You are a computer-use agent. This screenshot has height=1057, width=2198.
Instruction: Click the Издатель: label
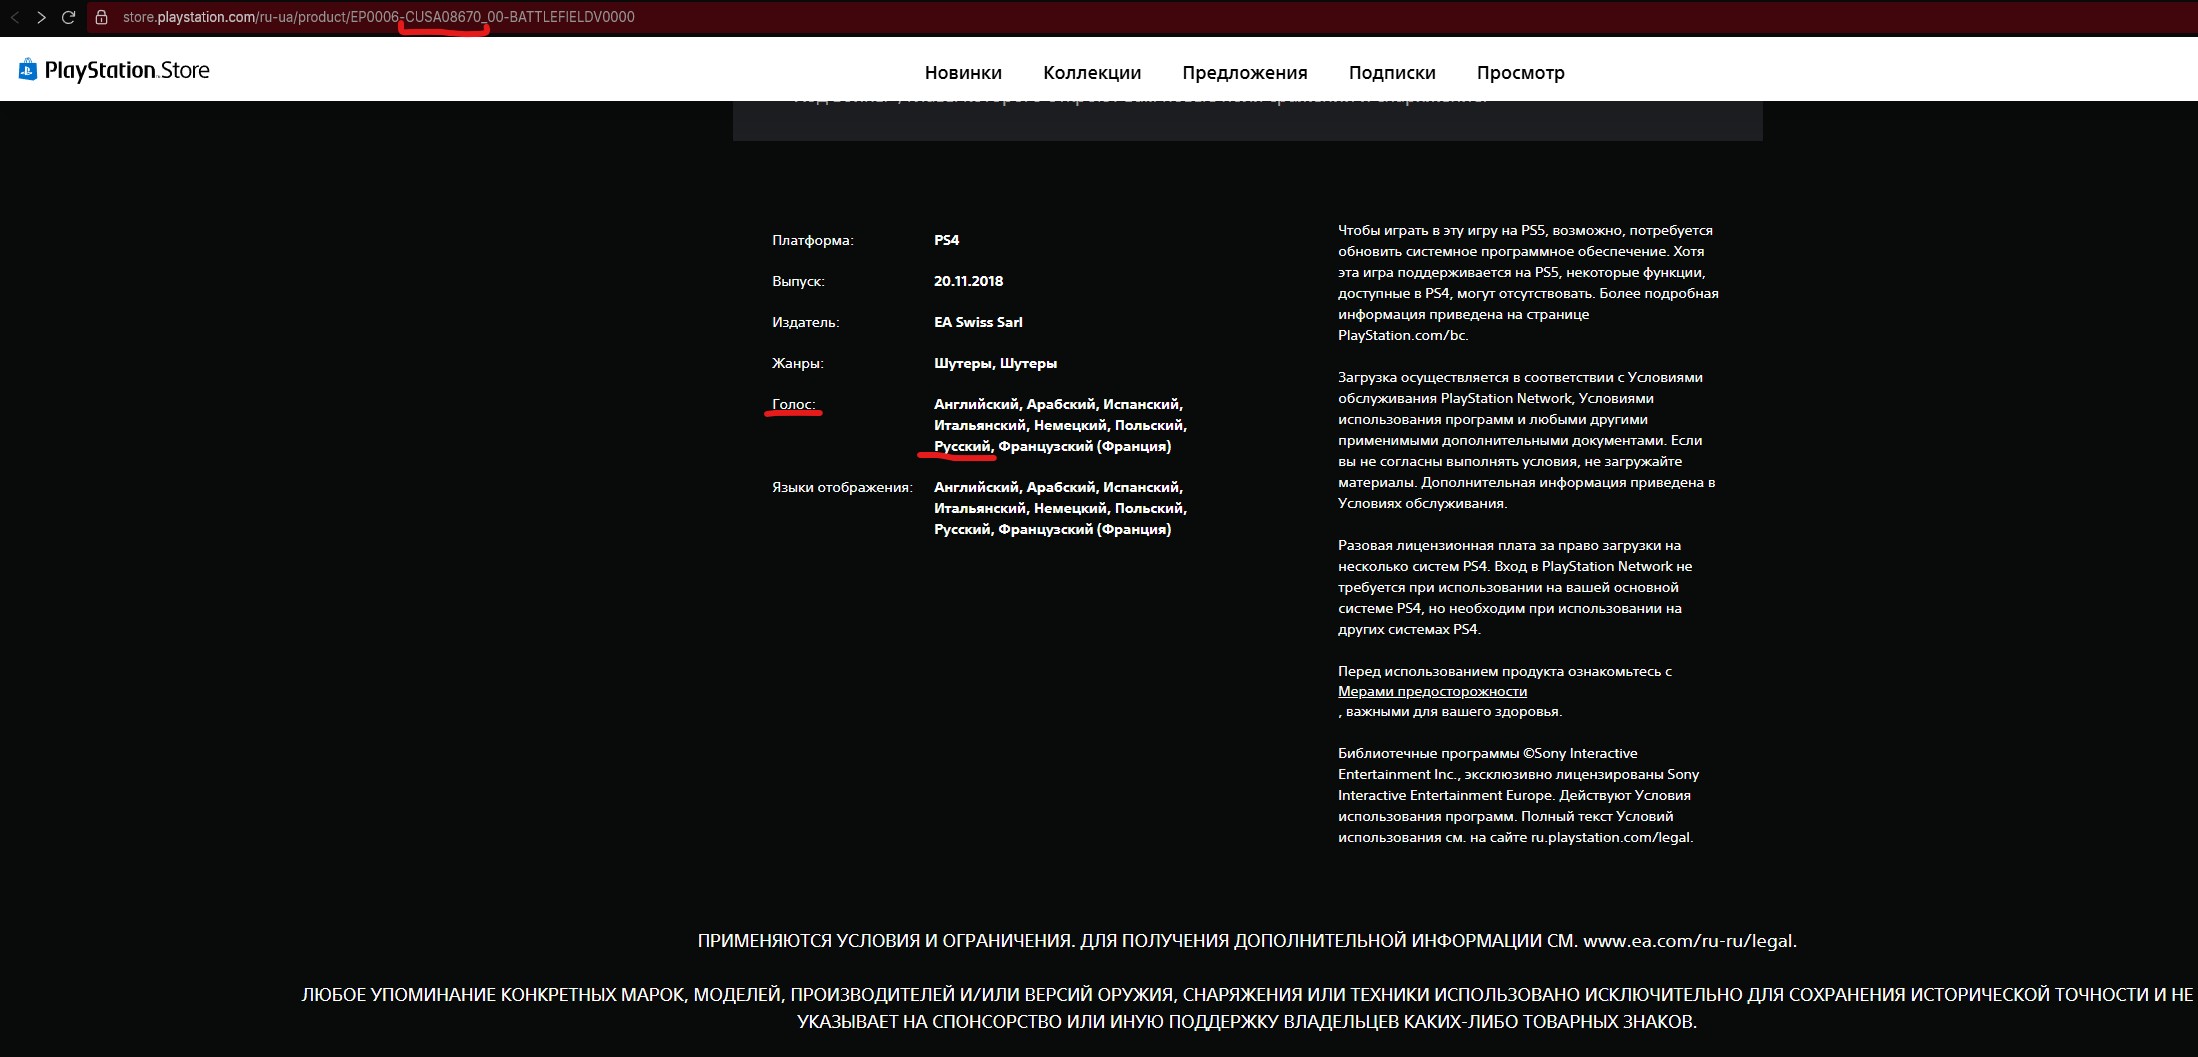pyautogui.click(x=805, y=322)
